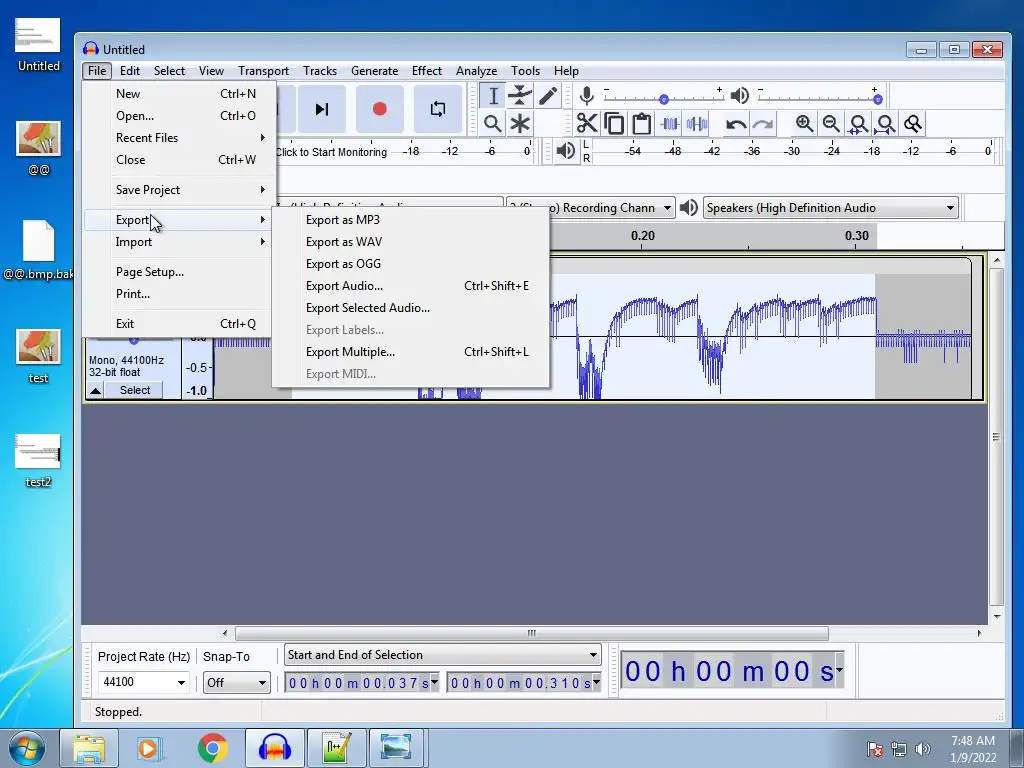Click the speaker icon beside Speakers device
This screenshot has width=1024, height=768.
coord(688,208)
